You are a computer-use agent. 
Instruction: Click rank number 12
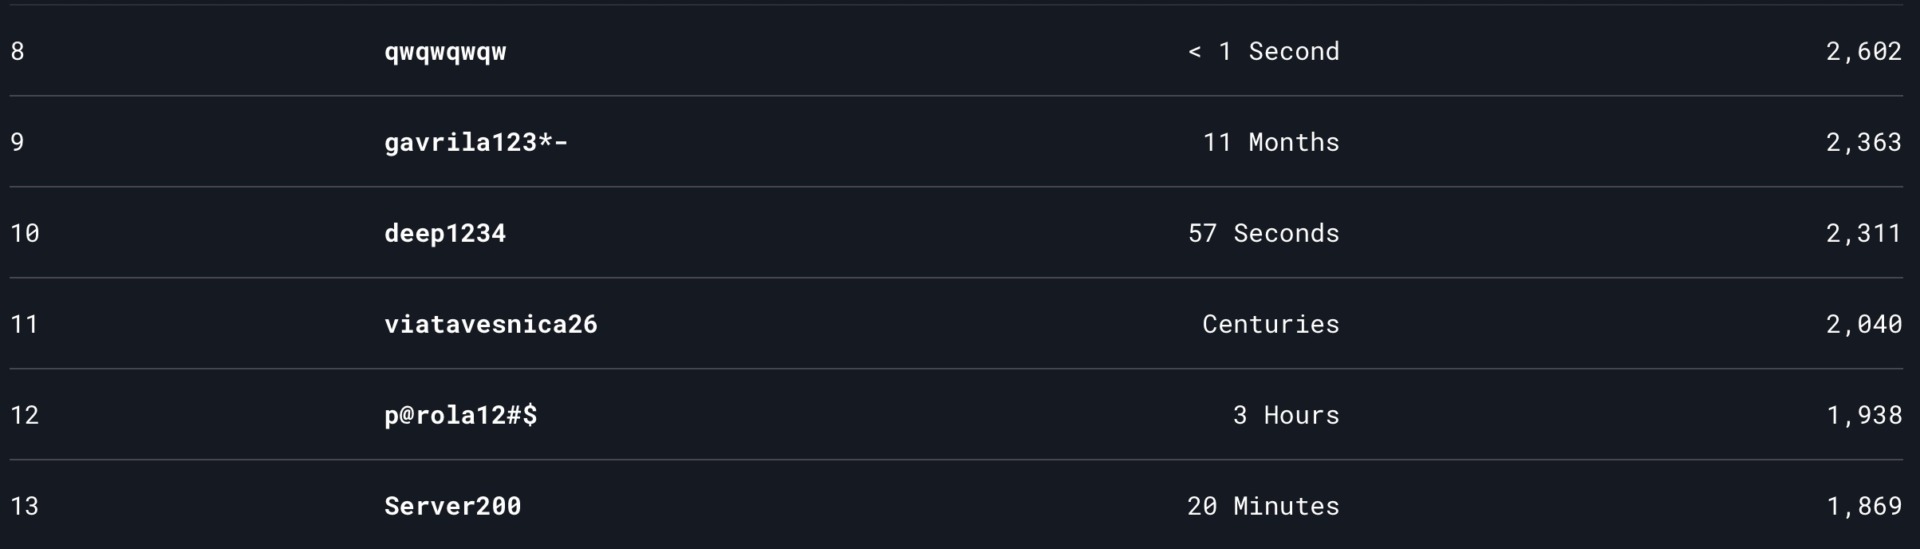coord(25,415)
